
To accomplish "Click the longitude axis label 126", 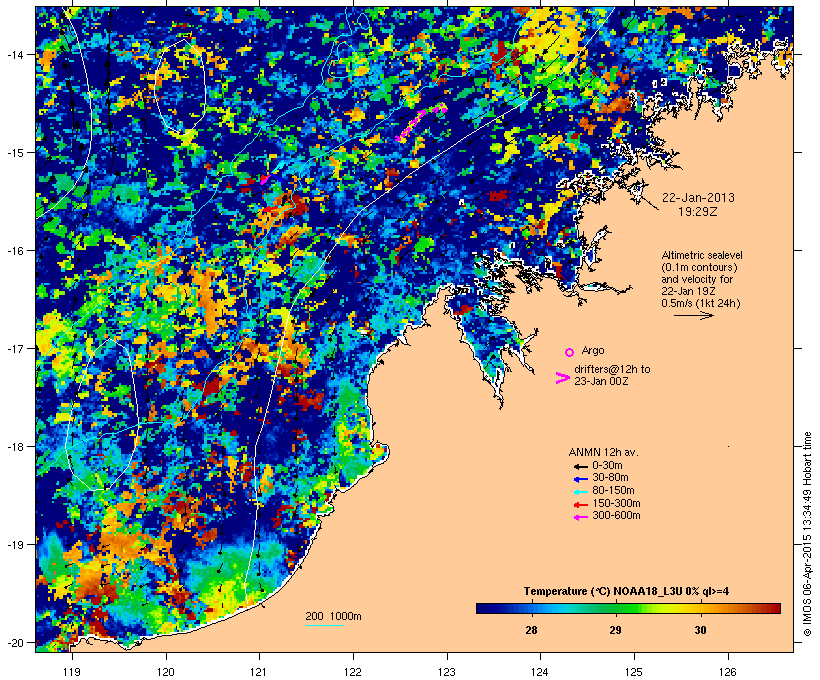I will [x=728, y=672].
